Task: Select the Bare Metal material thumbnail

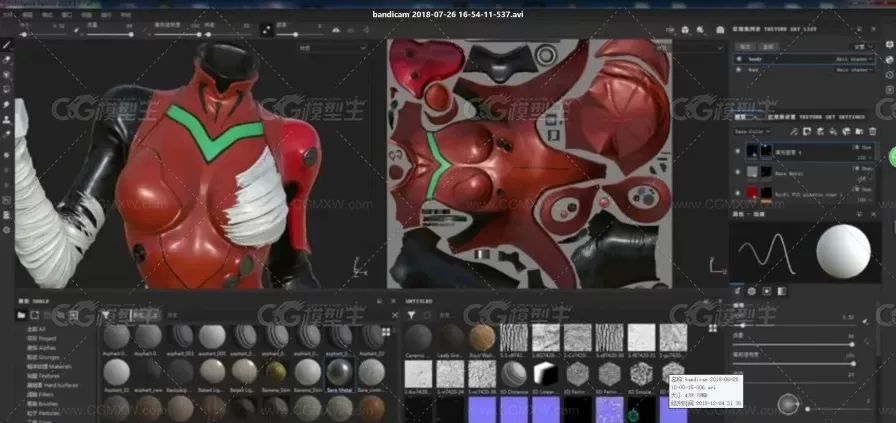Action: click(339, 372)
